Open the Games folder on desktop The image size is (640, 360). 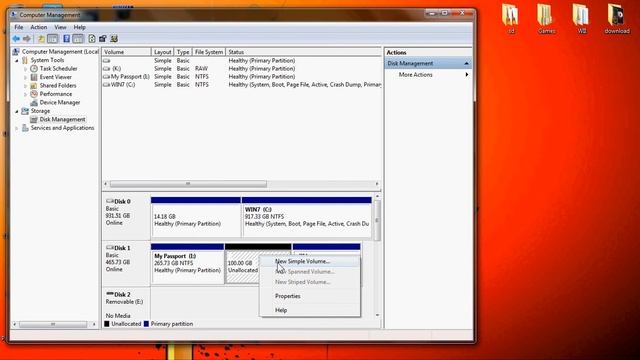click(x=546, y=18)
